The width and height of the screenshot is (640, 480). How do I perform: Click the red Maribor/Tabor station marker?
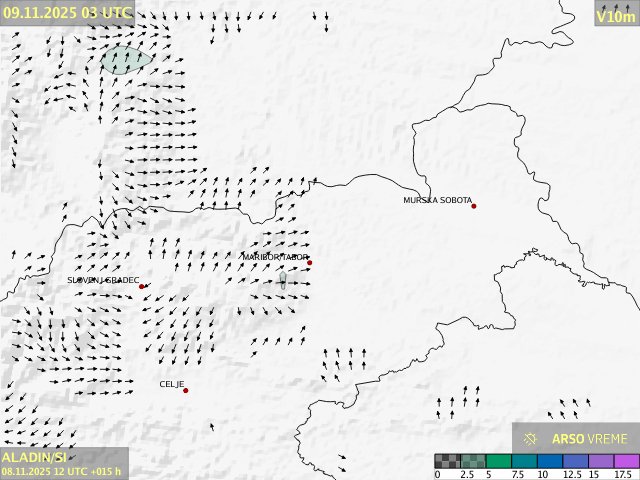(309, 263)
